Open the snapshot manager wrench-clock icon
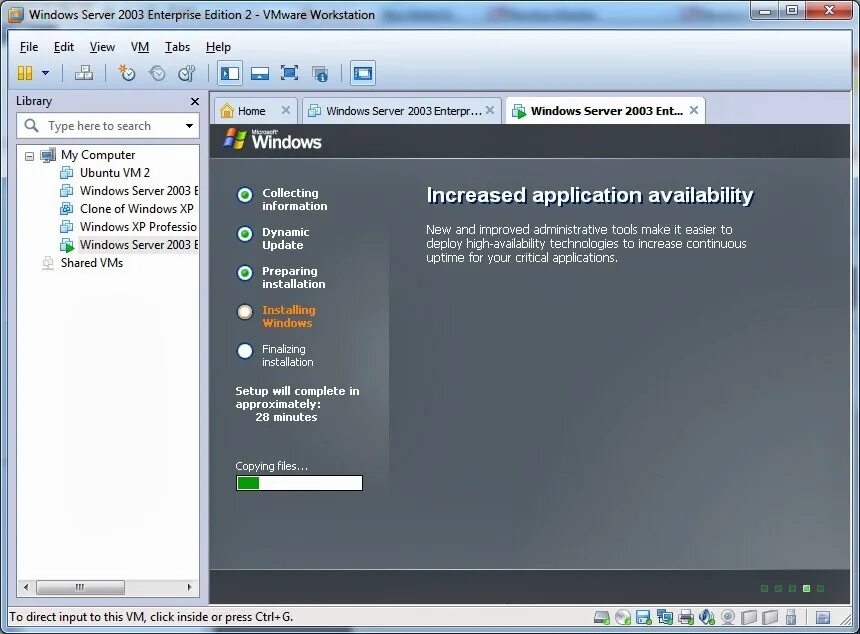Viewport: 860px width, 634px height. click(186, 73)
